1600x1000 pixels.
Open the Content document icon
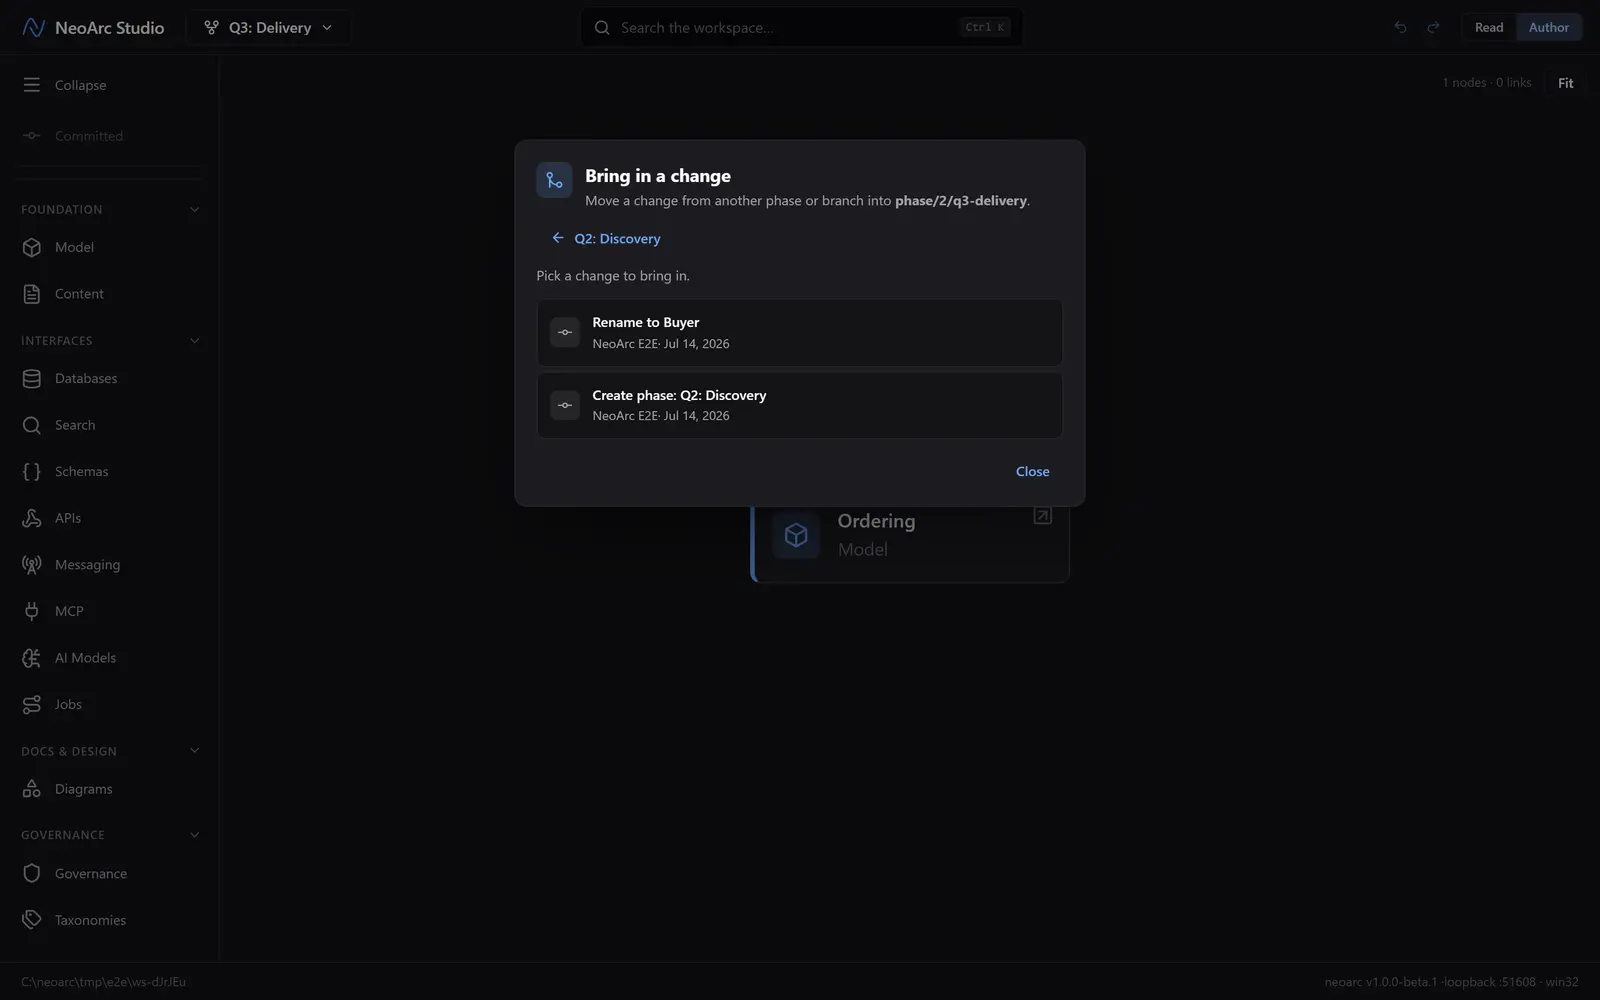(32, 294)
